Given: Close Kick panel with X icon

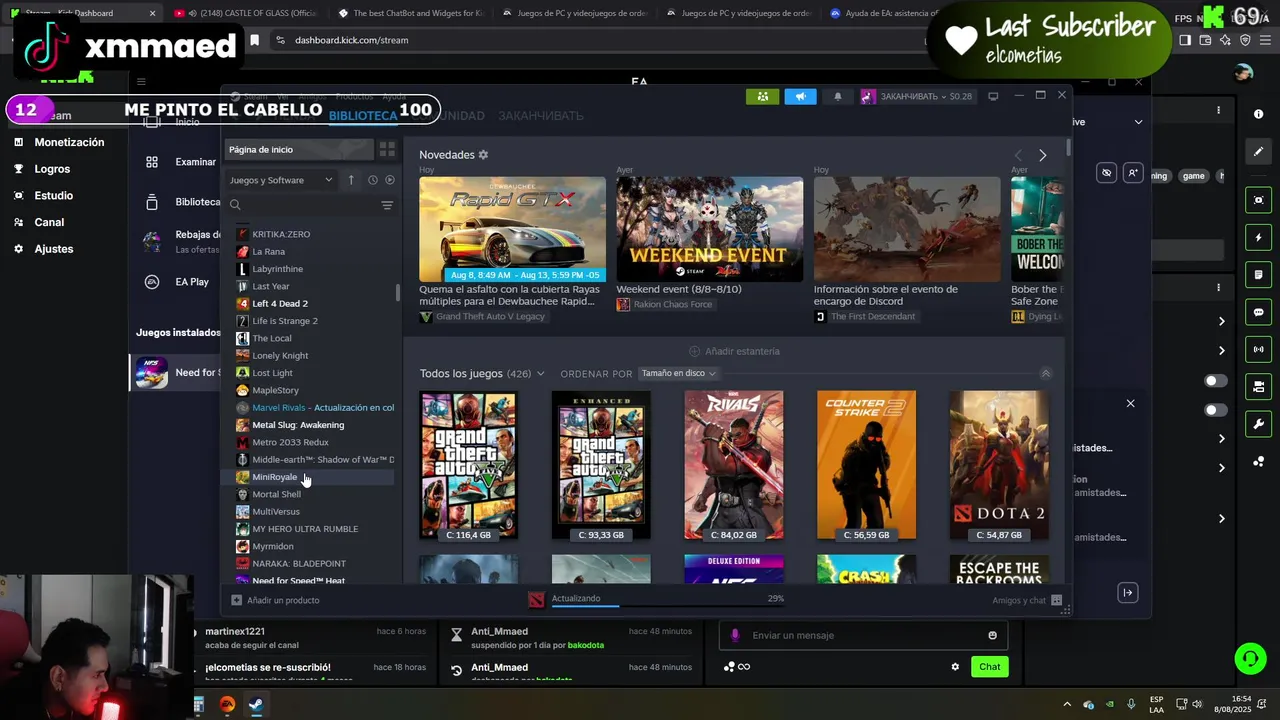Looking at the screenshot, I should tap(1130, 403).
